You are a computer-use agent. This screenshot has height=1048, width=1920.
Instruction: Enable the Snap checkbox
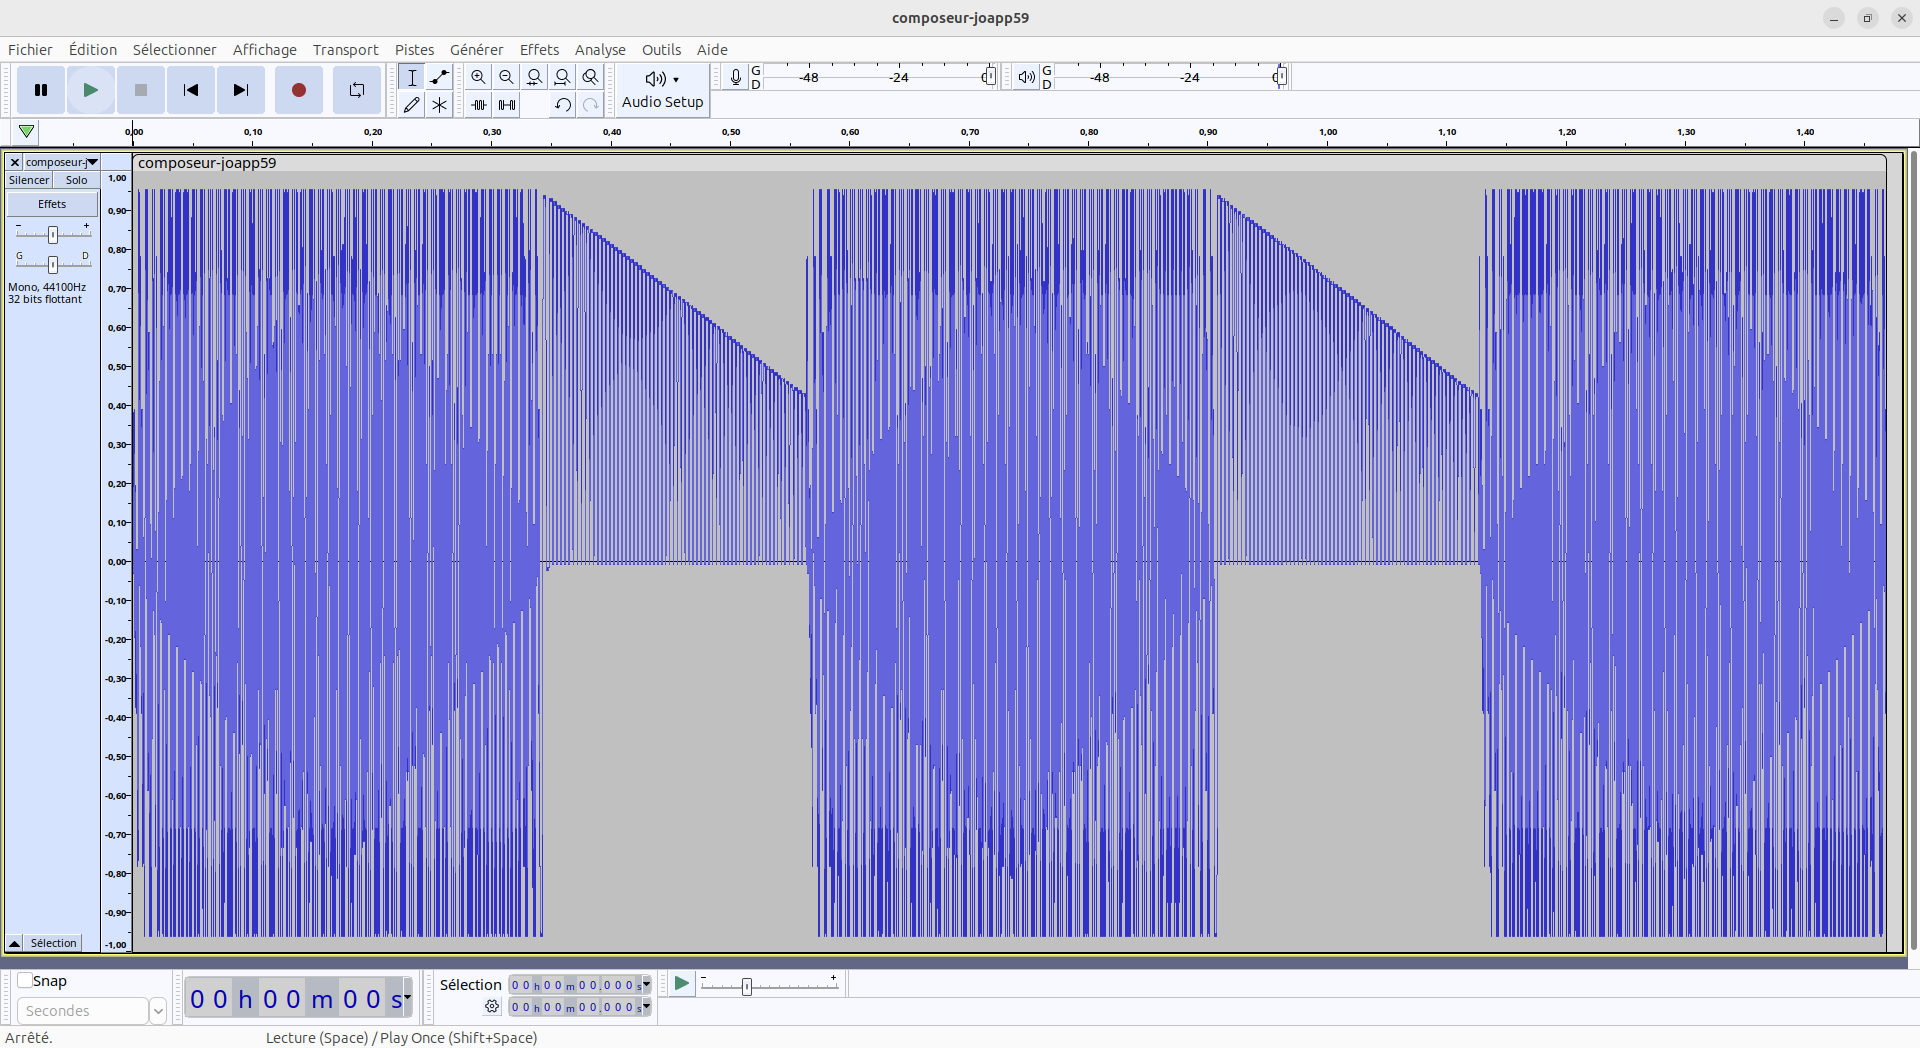click(25, 980)
